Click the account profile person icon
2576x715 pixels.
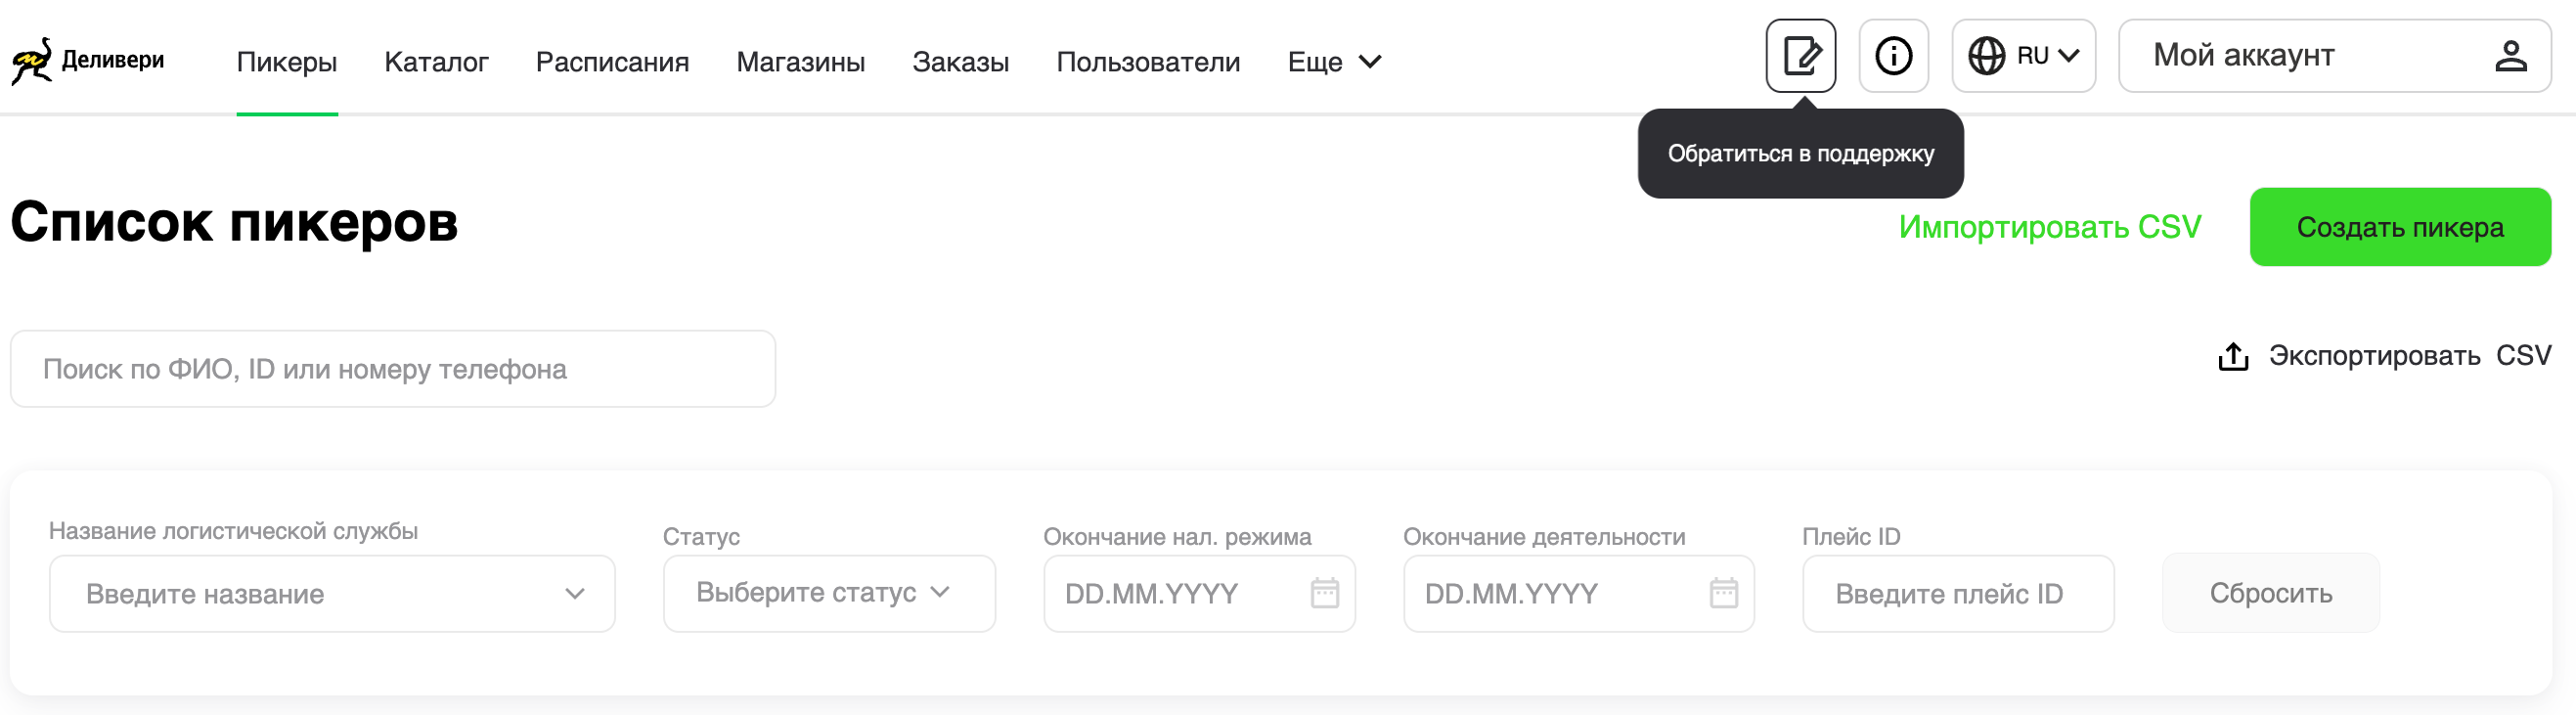click(2509, 56)
